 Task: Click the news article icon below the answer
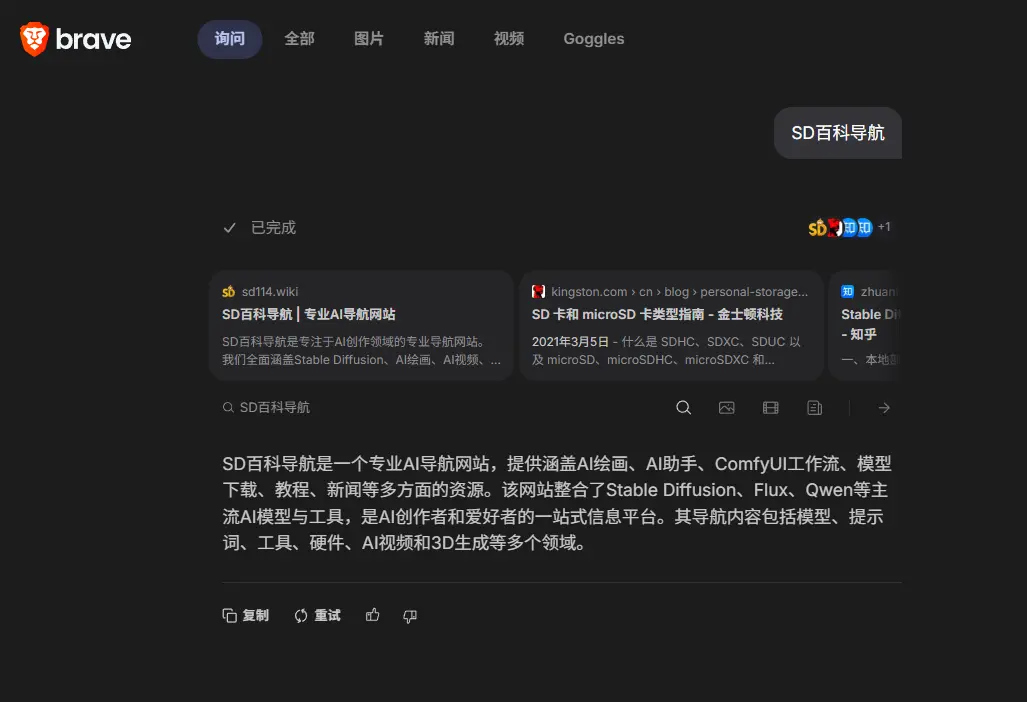tap(813, 407)
